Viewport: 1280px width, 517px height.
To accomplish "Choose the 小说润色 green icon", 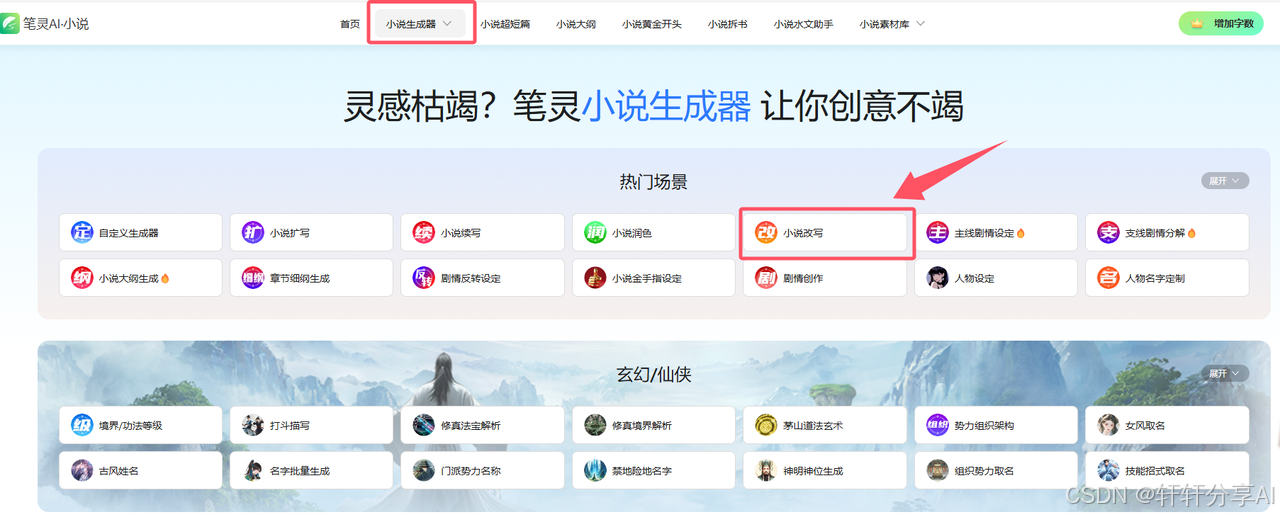I will tap(595, 232).
